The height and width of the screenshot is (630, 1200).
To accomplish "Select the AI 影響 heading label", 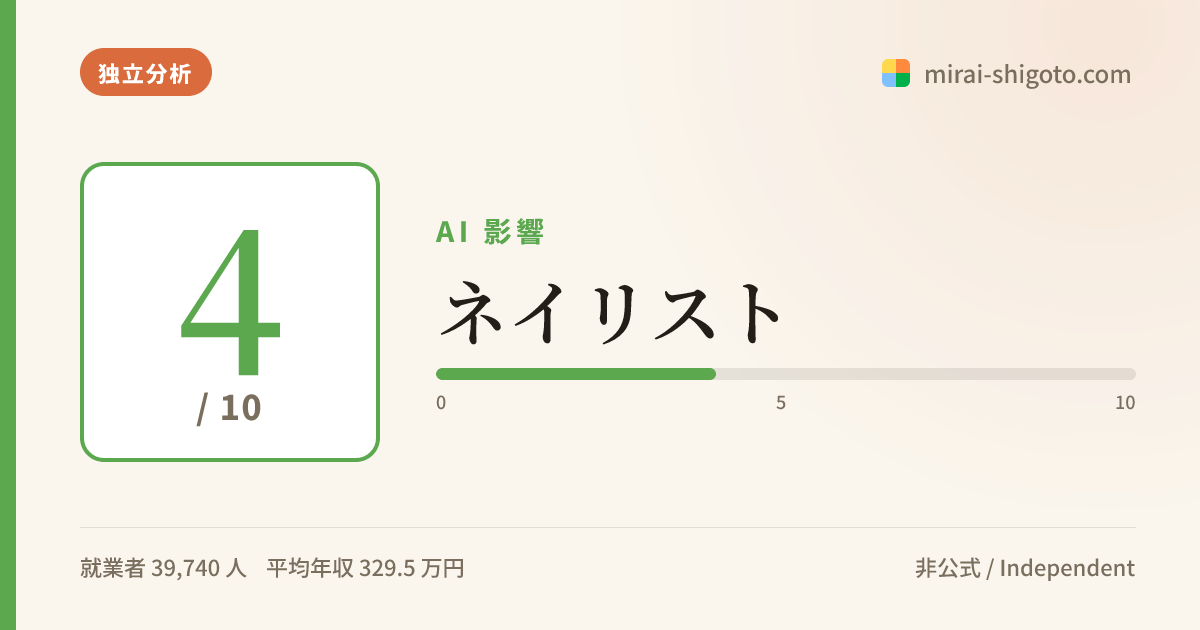I will pos(490,232).
